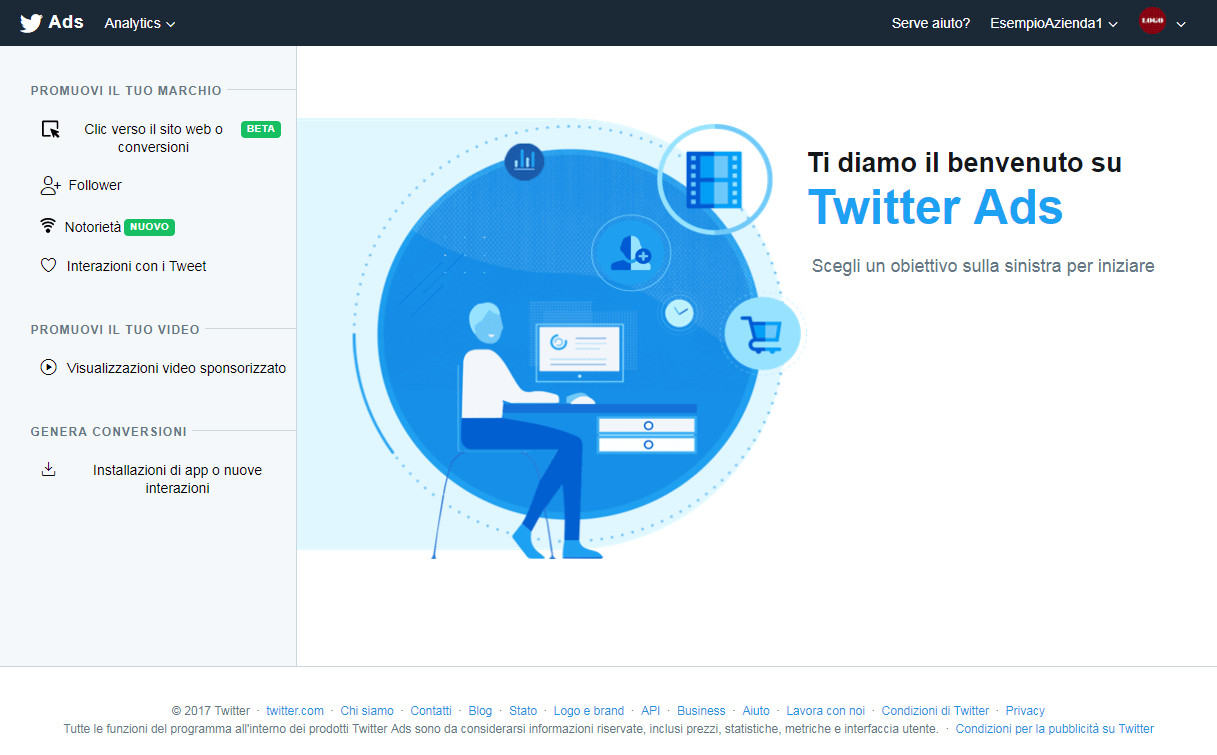Open the twitter.com footer link
The width and height of the screenshot is (1217, 755).
pos(295,711)
